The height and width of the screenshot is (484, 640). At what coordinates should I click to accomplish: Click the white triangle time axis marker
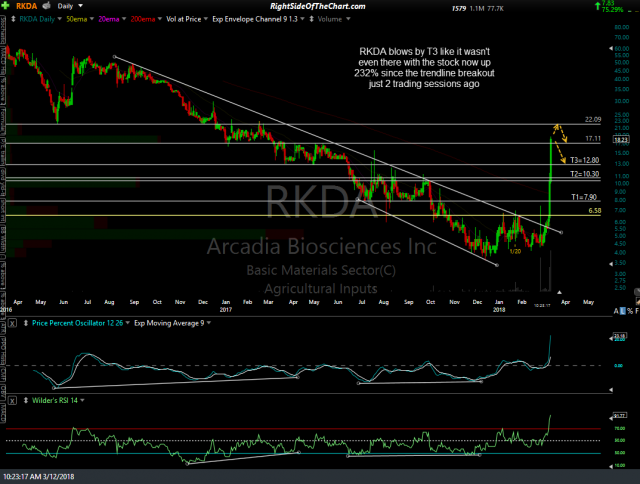(x=559, y=292)
